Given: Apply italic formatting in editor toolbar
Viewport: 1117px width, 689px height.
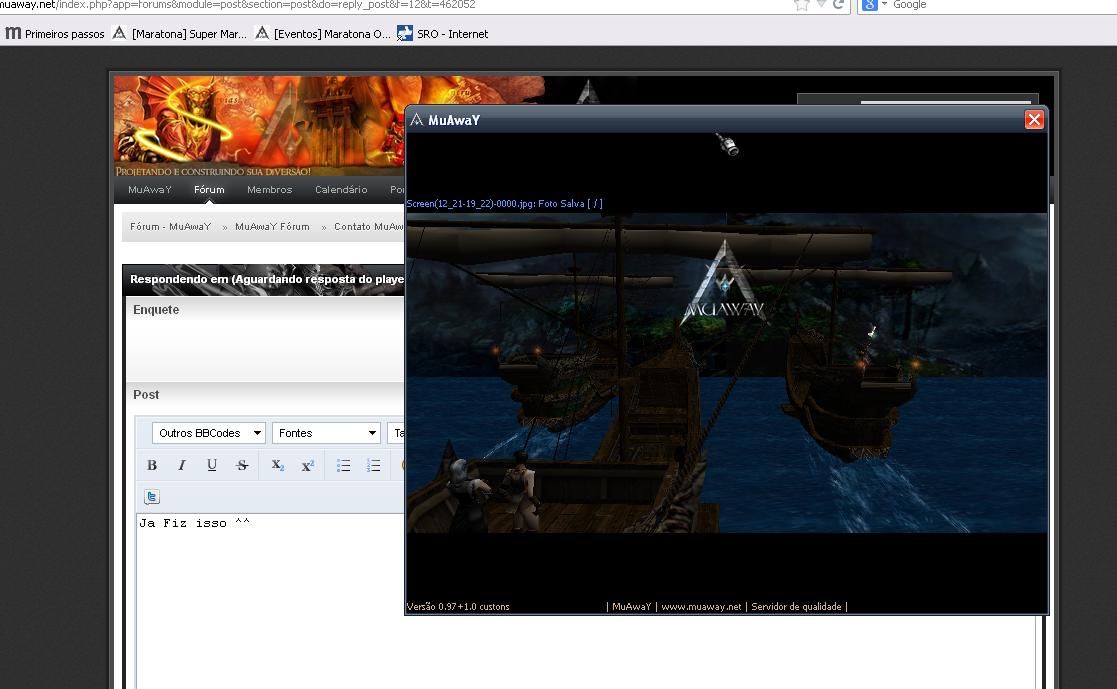Looking at the screenshot, I should [182, 465].
